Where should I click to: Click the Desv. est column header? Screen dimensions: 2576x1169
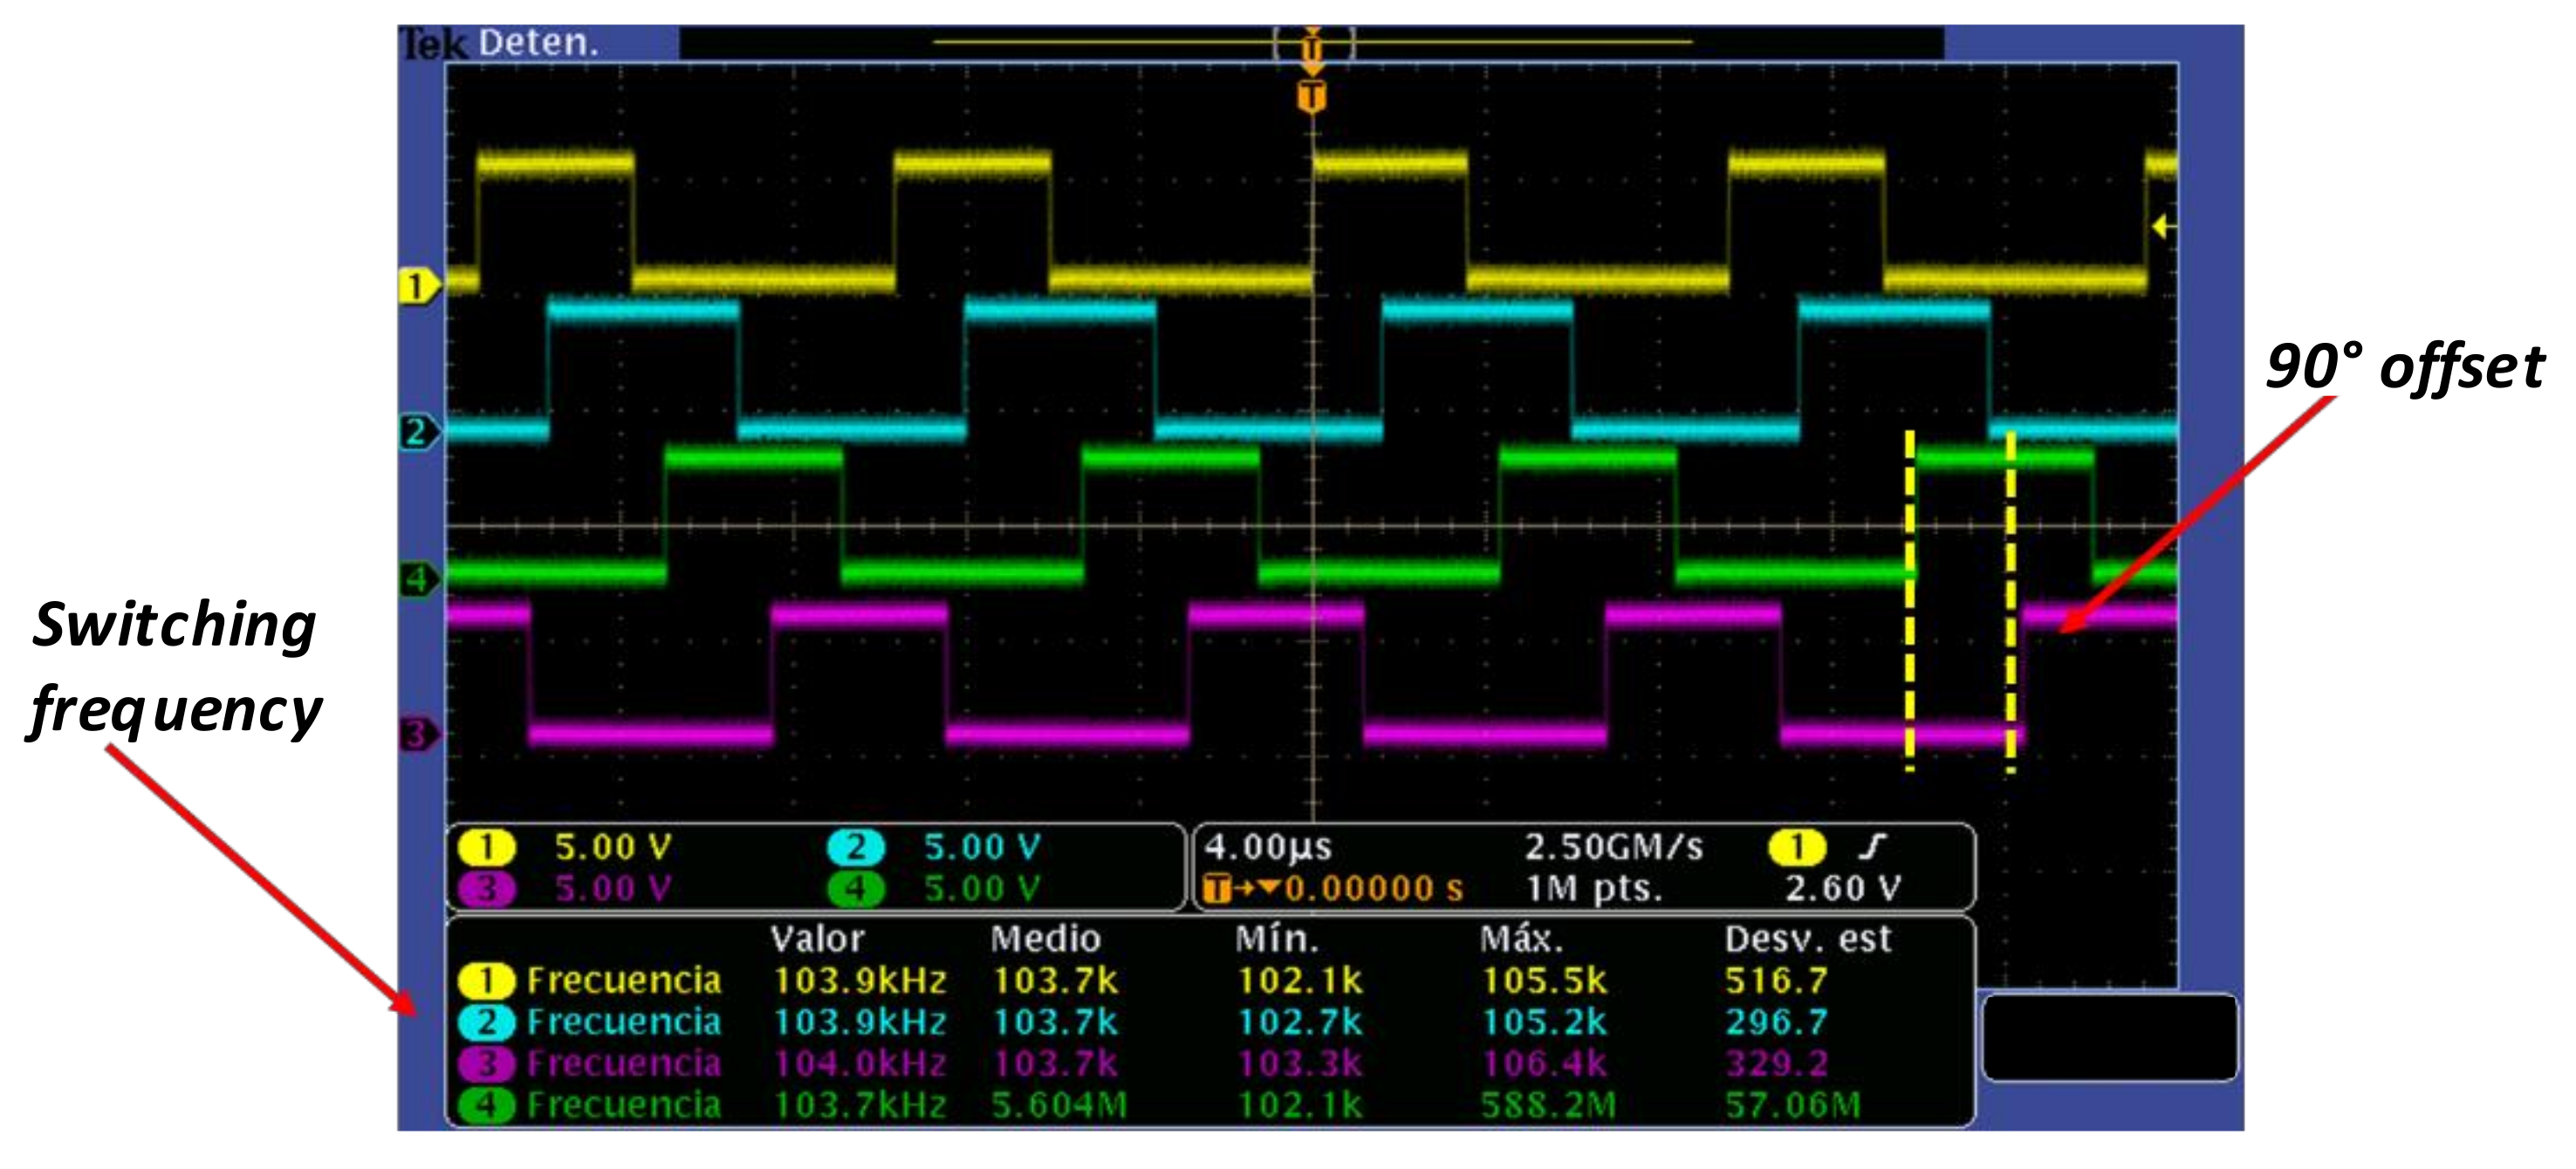[x=1807, y=939]
